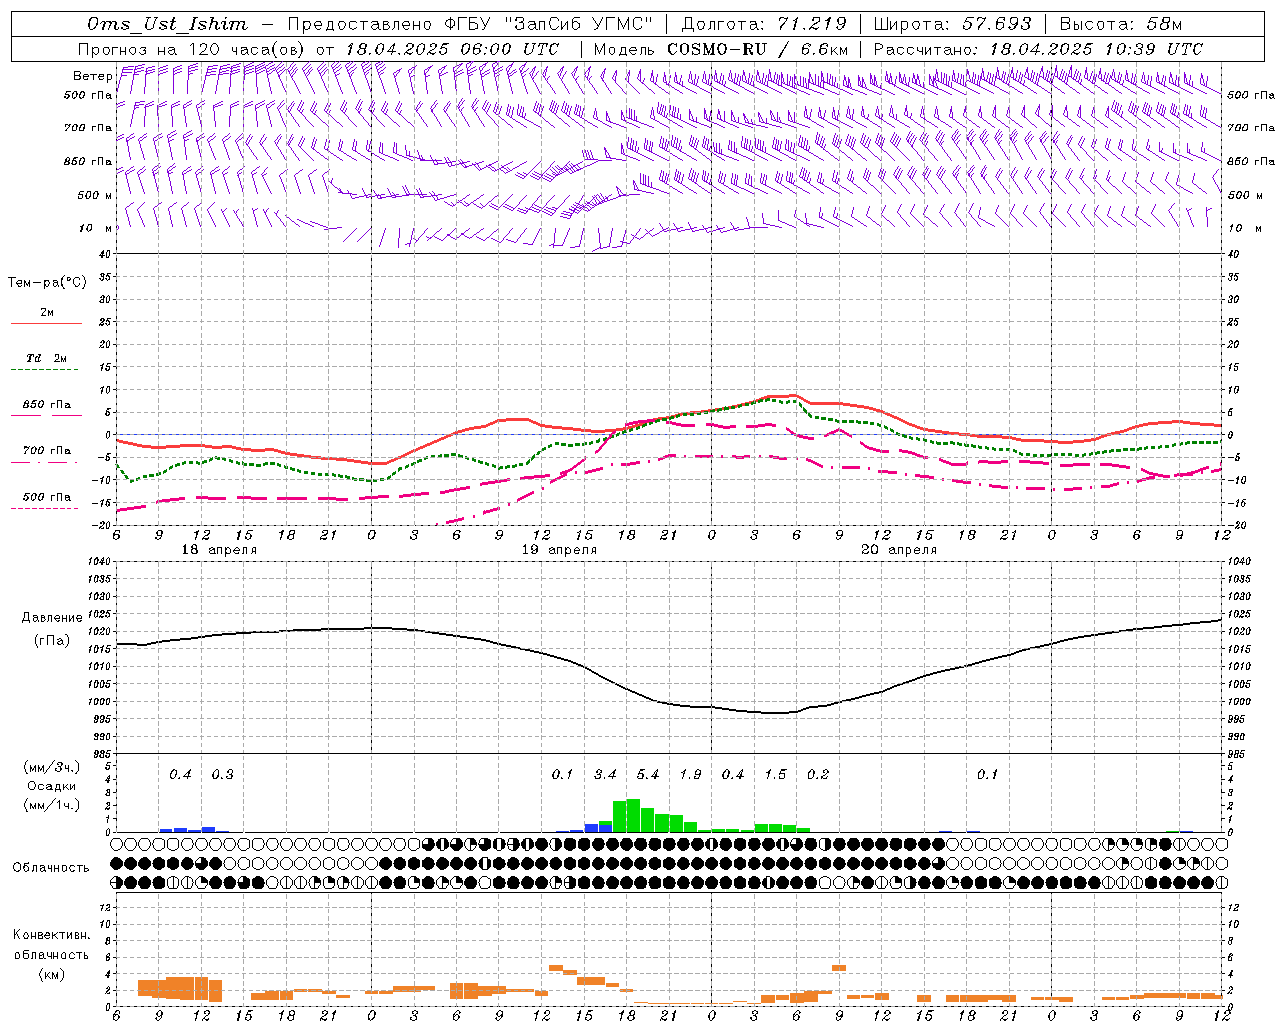1280x1024 pixels.
Task: Click the dashed line sample under Td 2м
Action: (46, 370)
